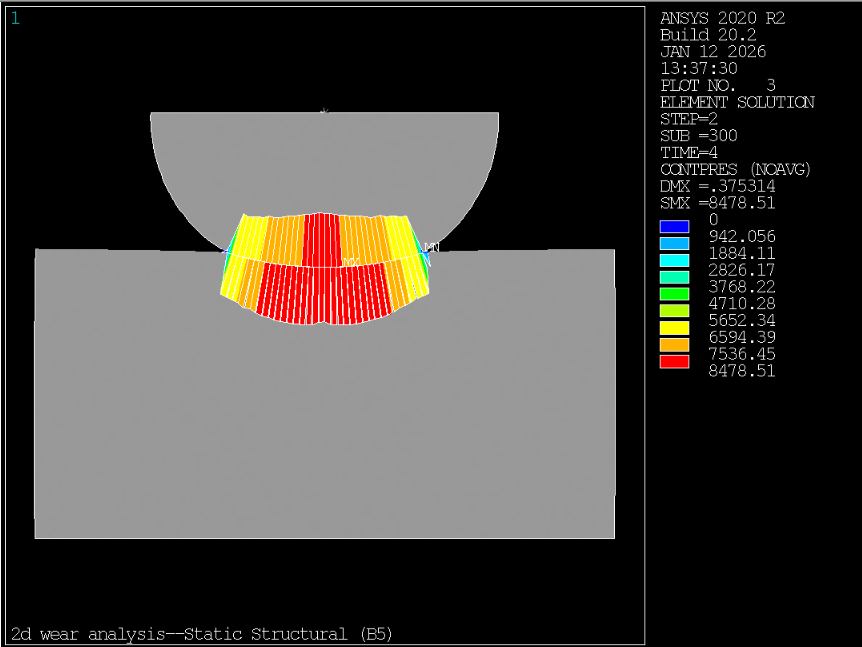Click the 2d wear analysis title text
This screenshot has height=647, width=862.
coord(201,634)
